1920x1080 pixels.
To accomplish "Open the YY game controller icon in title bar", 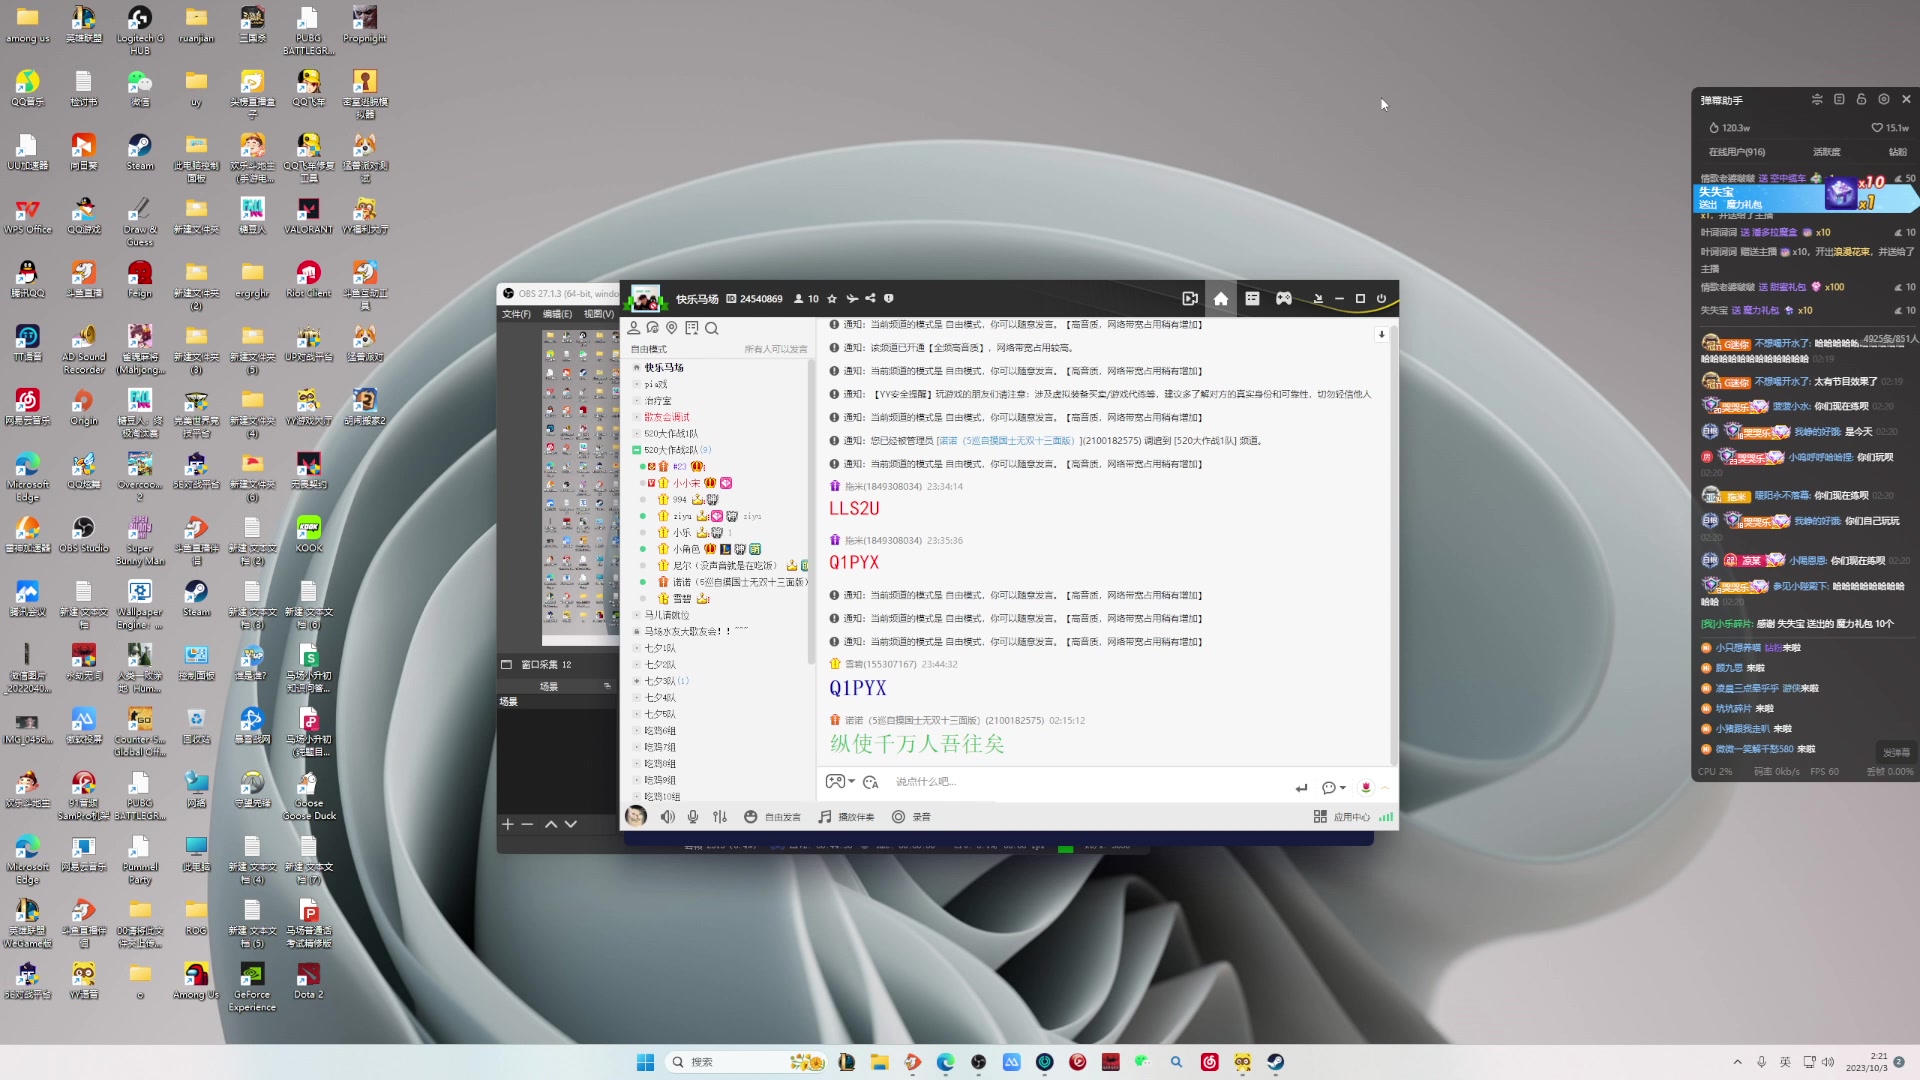I will [1284, 298].
